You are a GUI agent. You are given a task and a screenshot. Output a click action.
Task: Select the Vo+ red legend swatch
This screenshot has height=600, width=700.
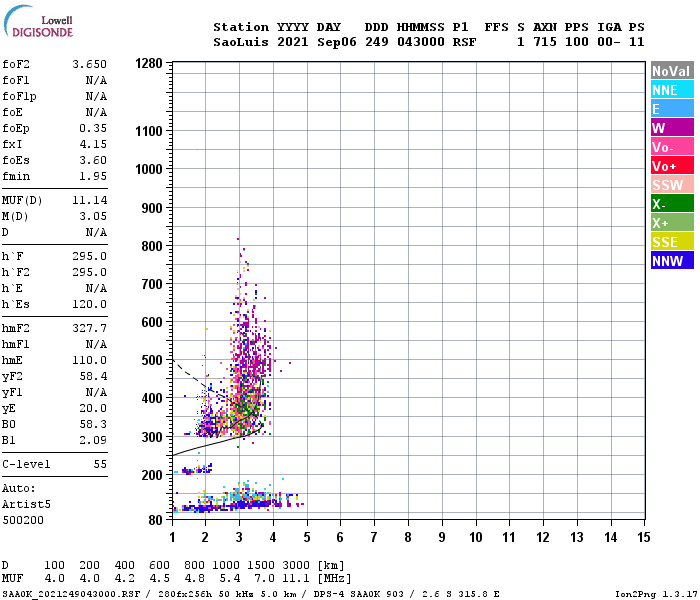(x=672, y=166)
